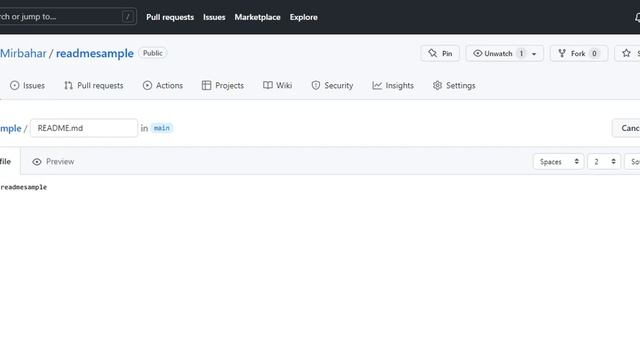Open the indent size dropdown showing 2
This screenshot has width=640, height=360.
[x=604, y=162]
